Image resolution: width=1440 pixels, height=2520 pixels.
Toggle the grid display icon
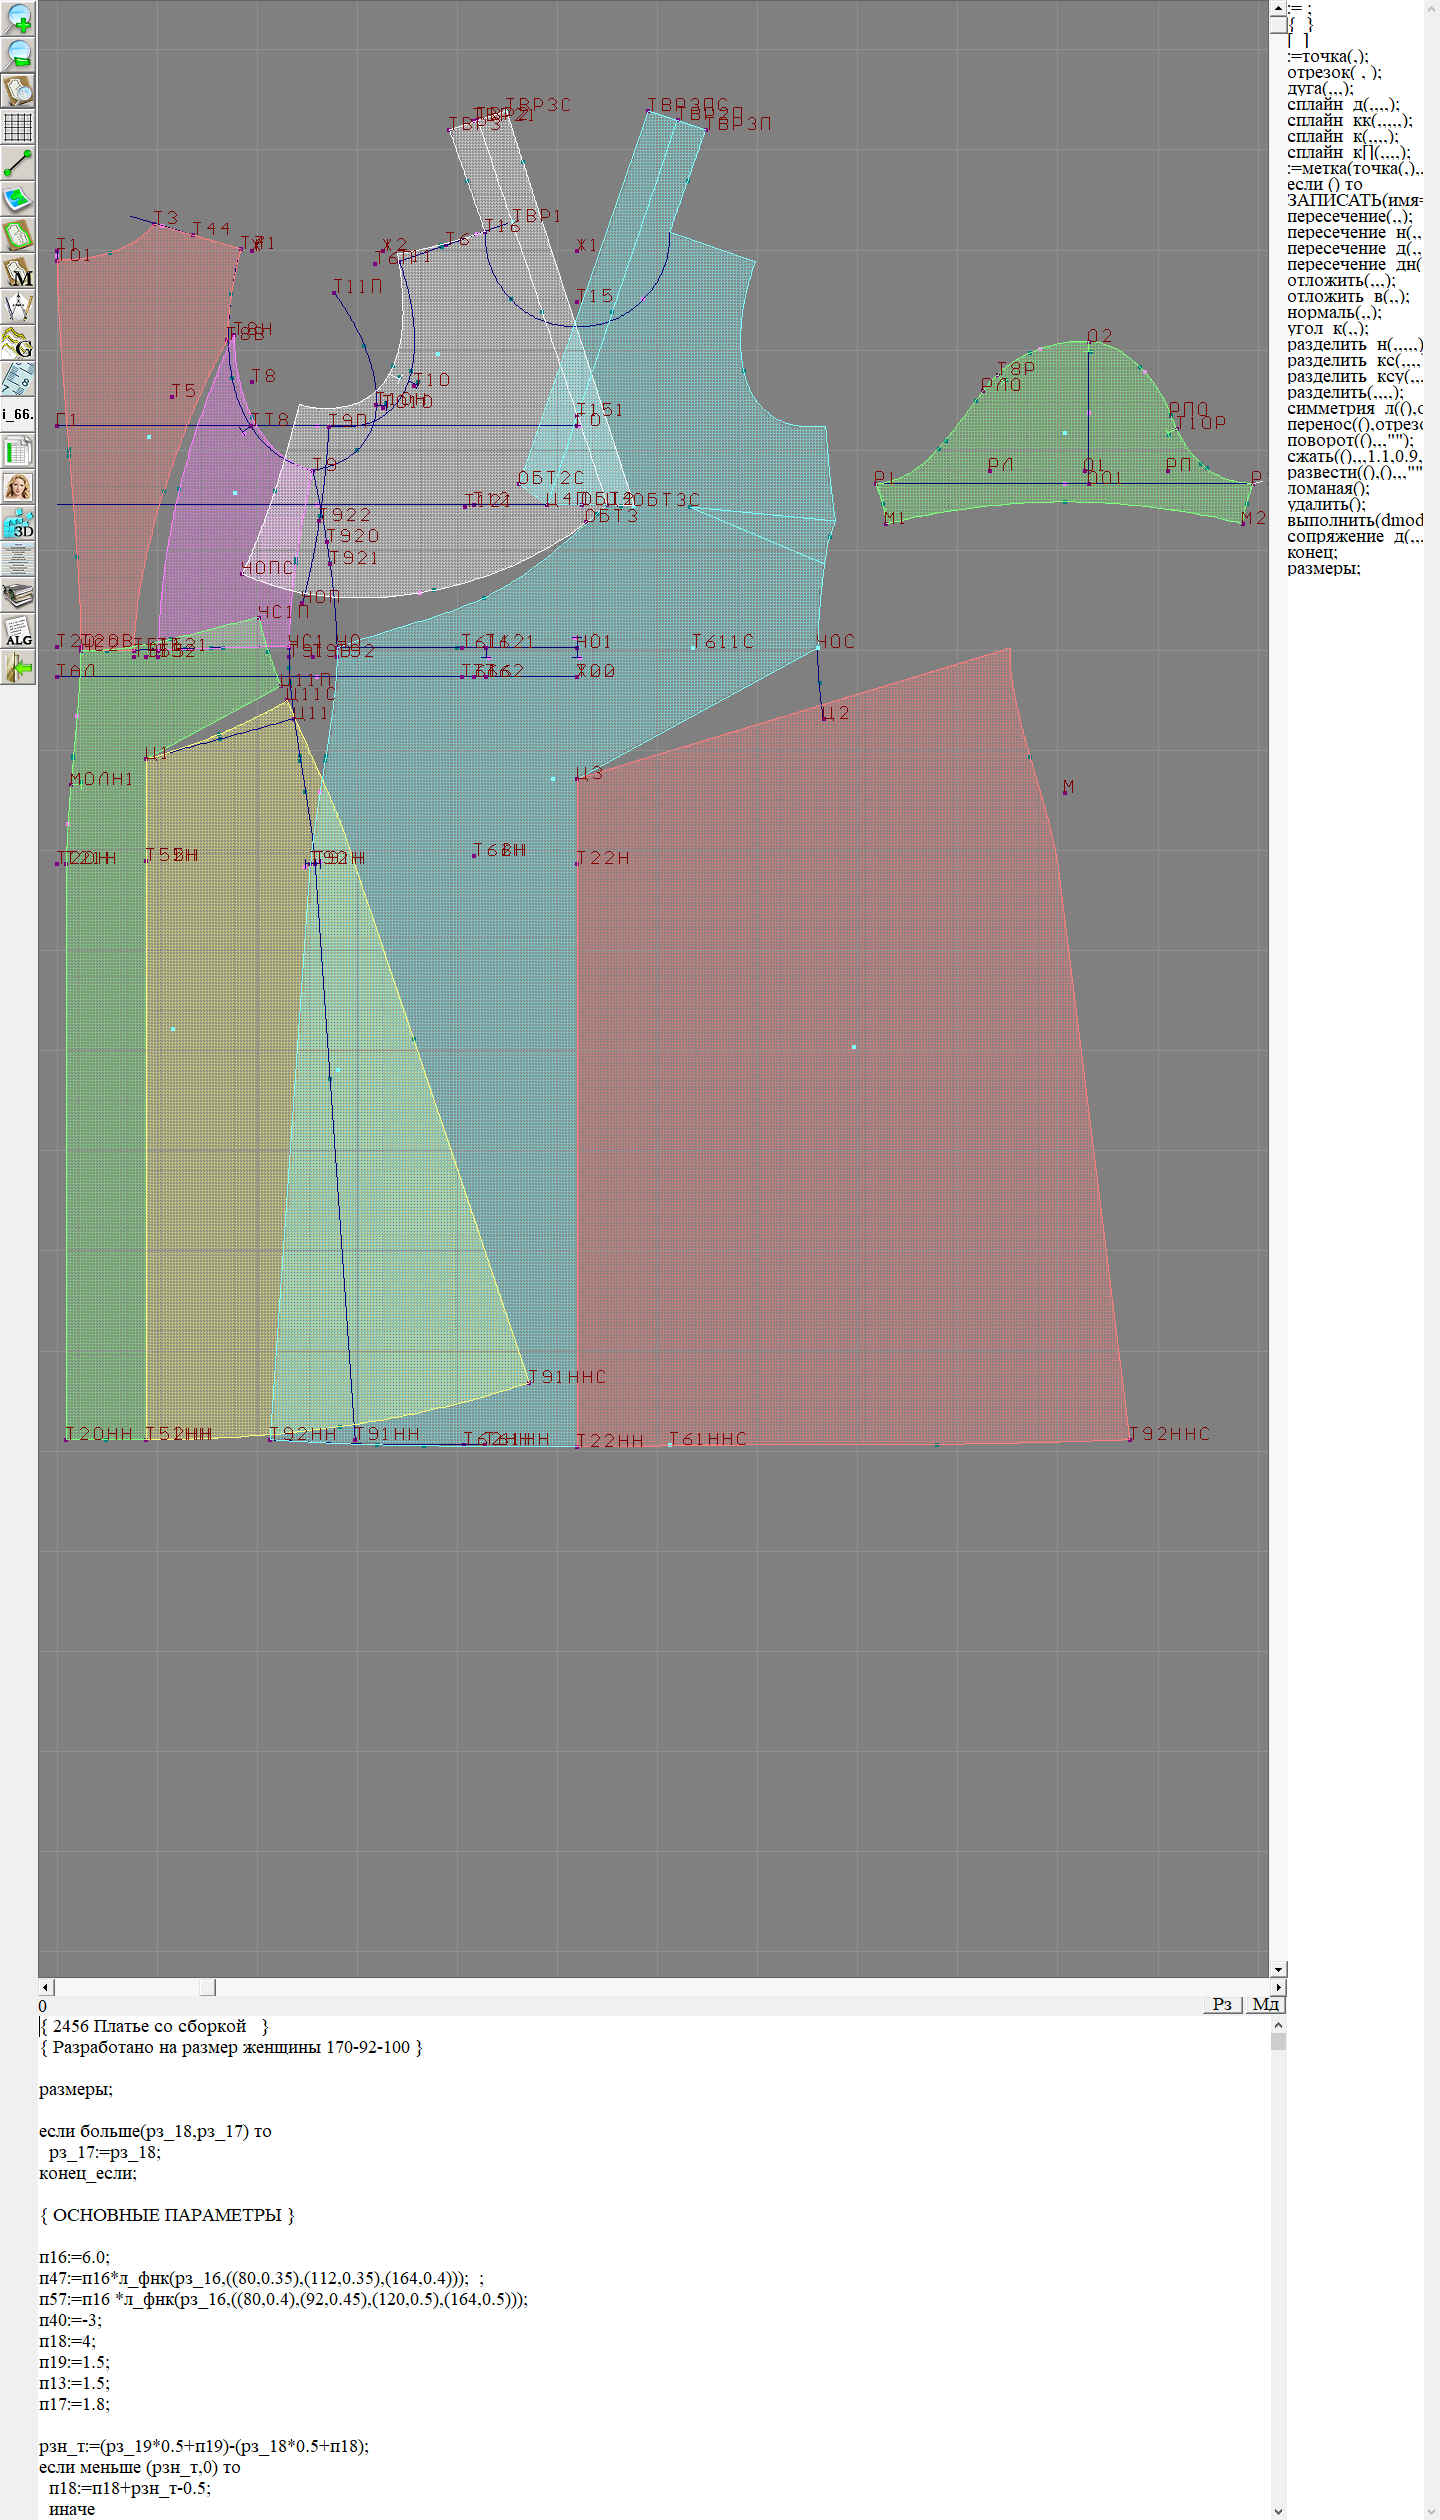click(18, 127)
